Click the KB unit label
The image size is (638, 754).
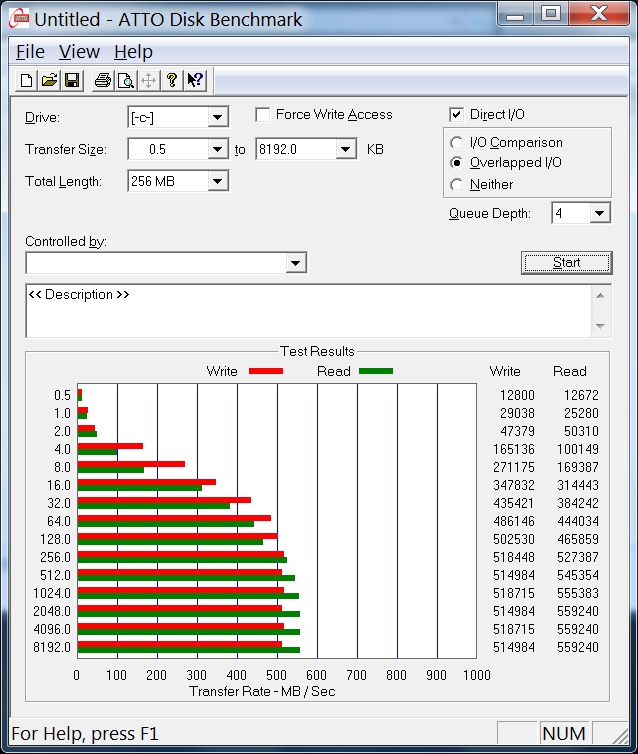[x=375, y=150]
